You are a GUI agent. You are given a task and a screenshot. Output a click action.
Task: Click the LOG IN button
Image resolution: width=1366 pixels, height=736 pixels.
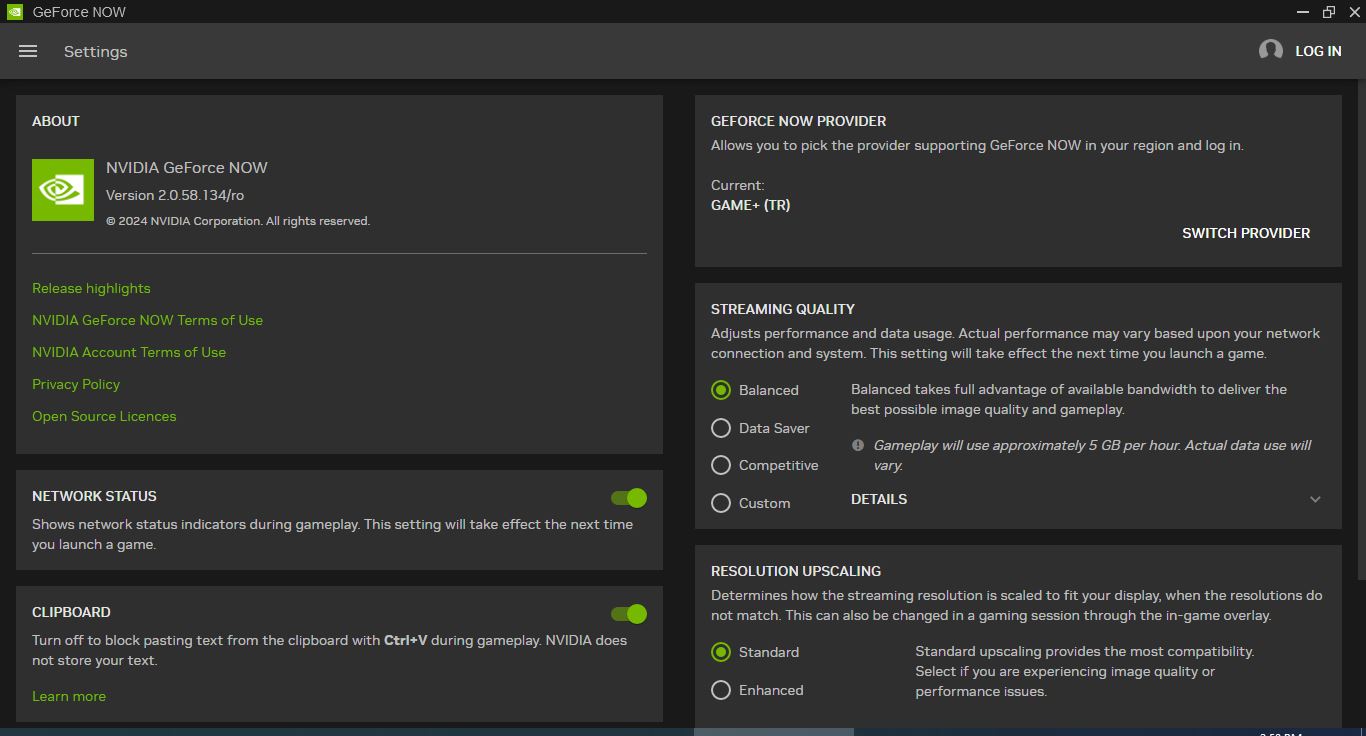[1318, 51]
